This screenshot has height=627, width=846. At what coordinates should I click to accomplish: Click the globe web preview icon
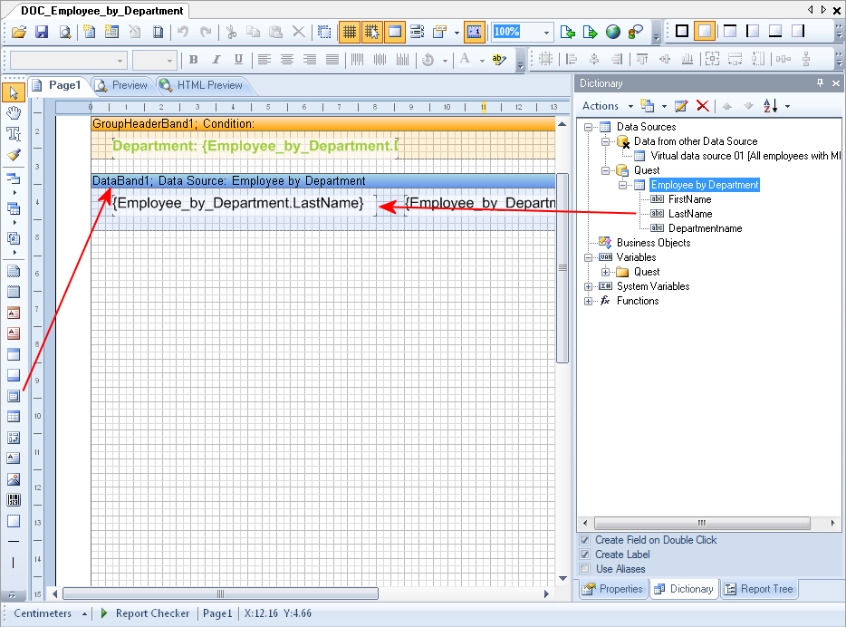(613, 32)
